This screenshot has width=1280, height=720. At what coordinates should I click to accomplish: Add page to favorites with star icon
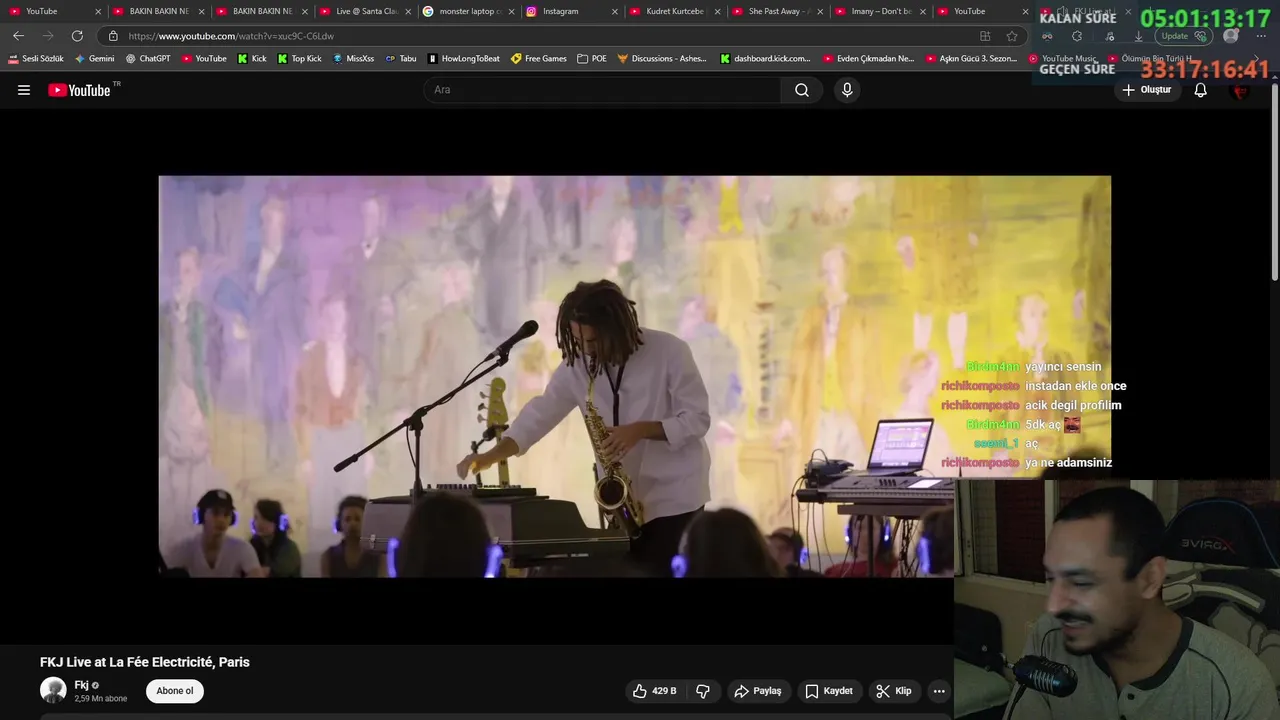tap(1012, 36)
